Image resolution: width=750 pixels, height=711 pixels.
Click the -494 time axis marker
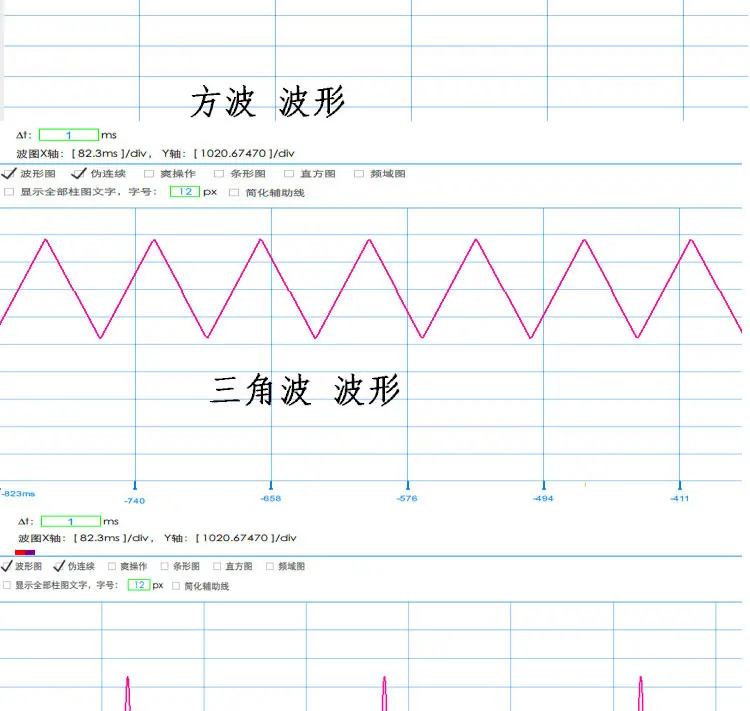point(543,498)
